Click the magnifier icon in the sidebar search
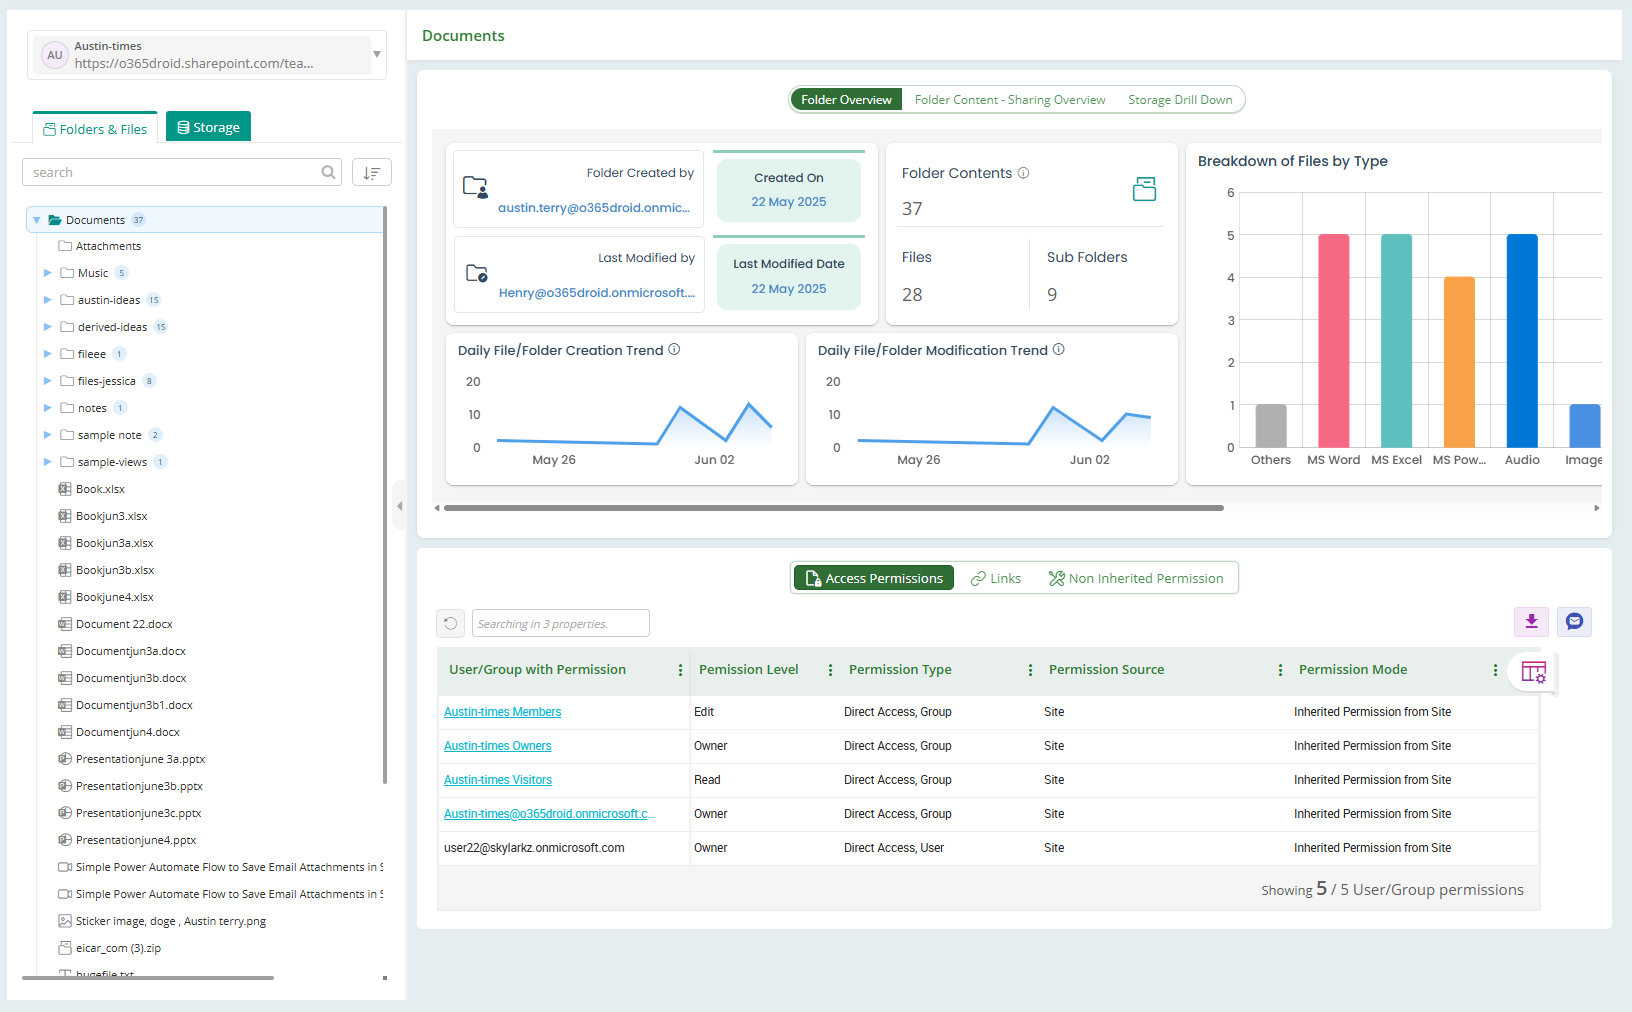The width and height of the screenshot is (1632, 1012). tap(328, 171)
